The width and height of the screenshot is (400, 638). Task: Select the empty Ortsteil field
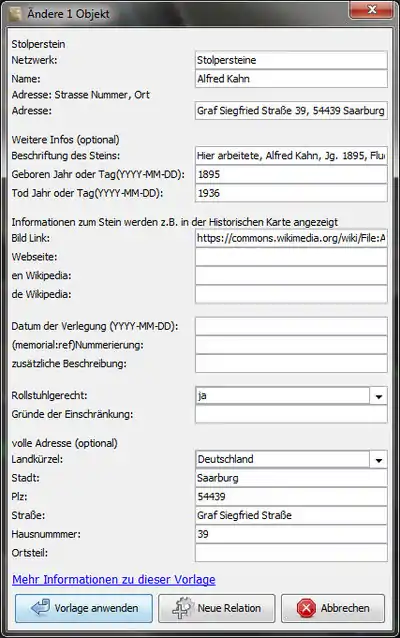click(x=291, y=553)
